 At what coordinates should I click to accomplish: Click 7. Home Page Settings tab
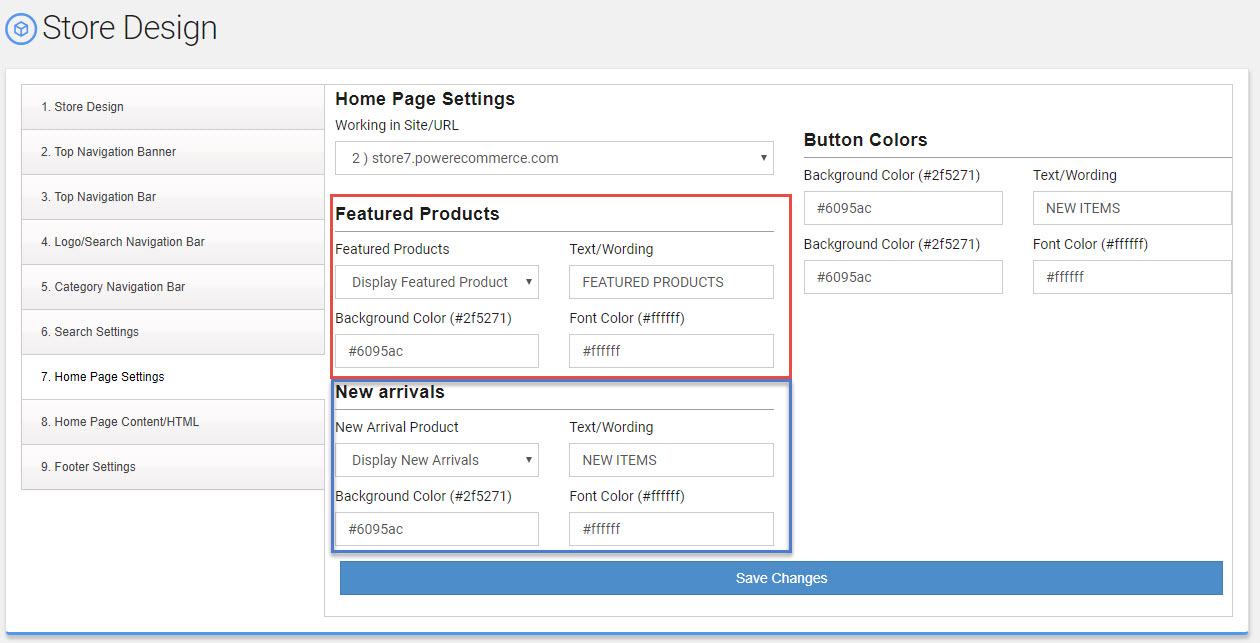tap(172, 377)
